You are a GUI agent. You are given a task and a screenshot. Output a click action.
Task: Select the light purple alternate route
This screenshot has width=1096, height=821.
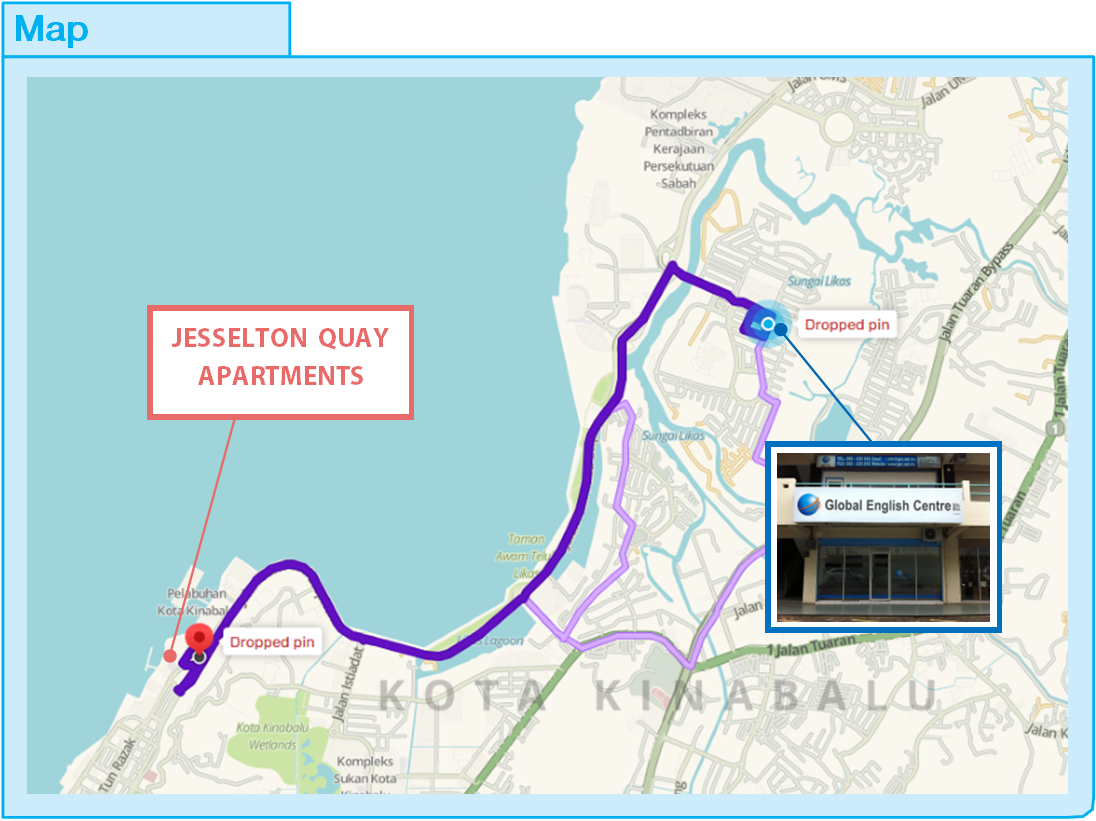(x=621, y=520)
